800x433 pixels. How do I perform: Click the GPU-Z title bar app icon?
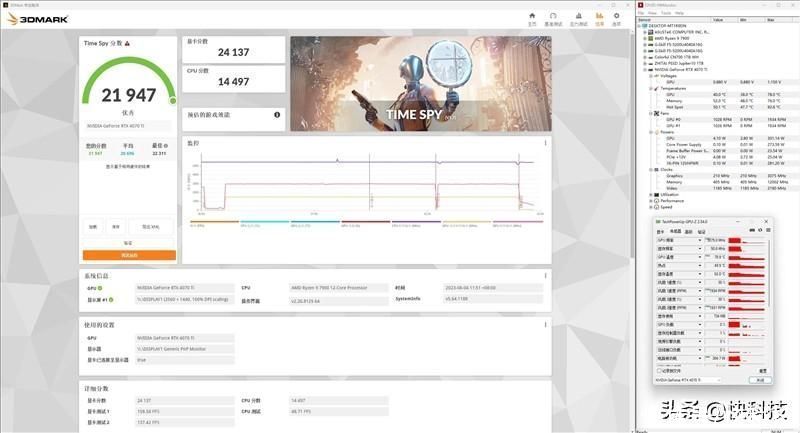[658, 222]
